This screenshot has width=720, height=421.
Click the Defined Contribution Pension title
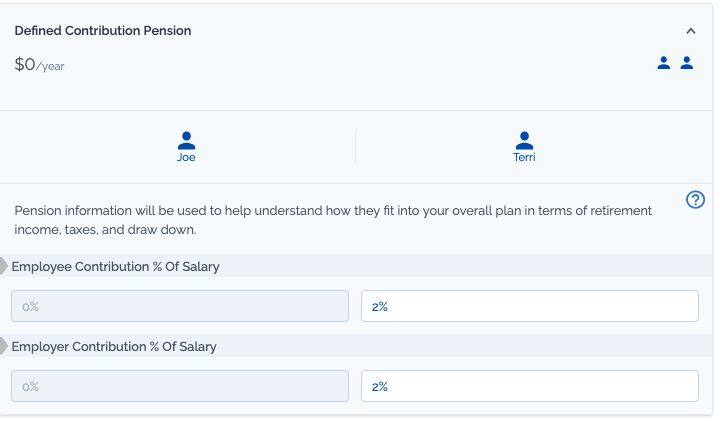coord(103,31)
